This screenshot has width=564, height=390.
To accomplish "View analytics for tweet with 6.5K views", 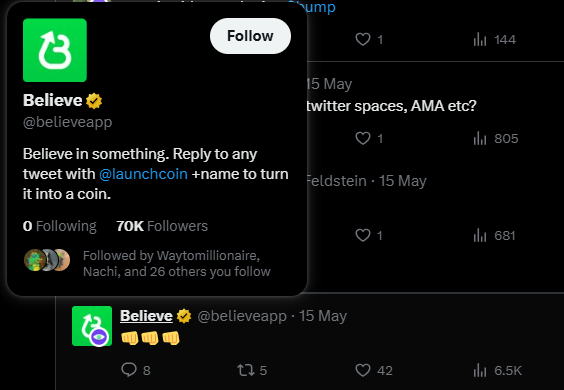I will click(497, 370).
